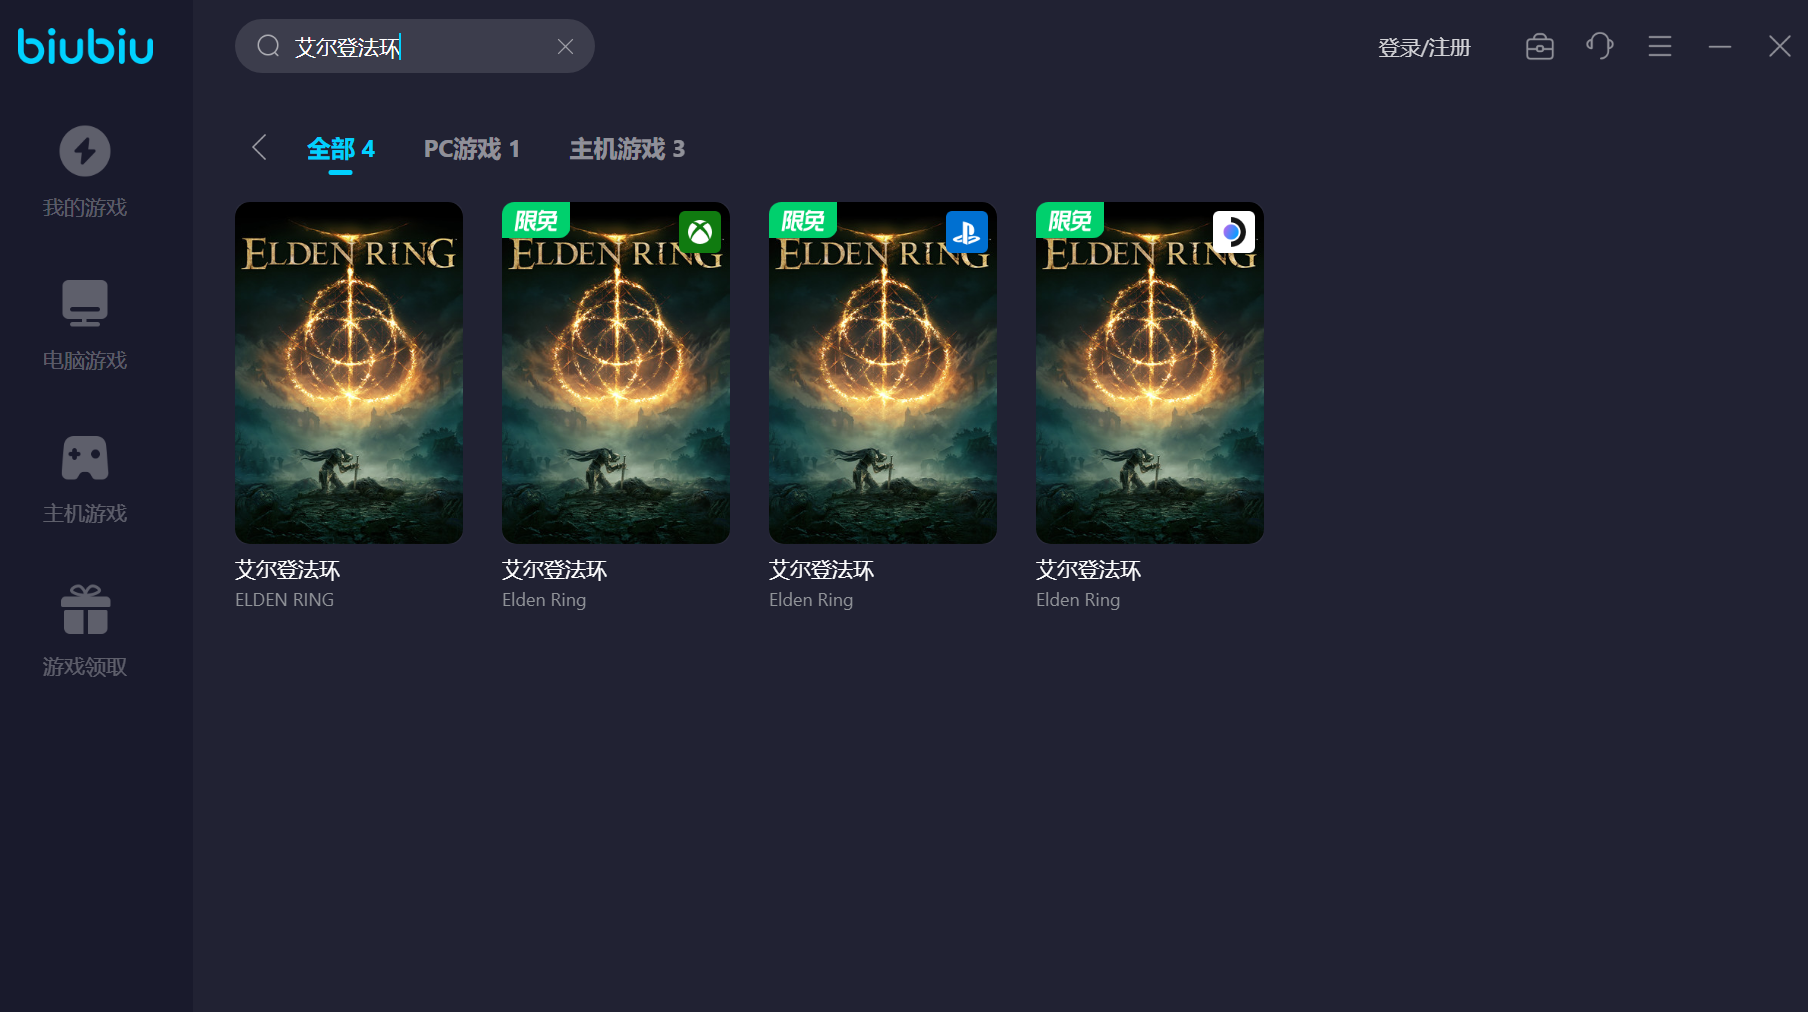
Task: Open the PC games monitor icon
Action: coord(85,303)
